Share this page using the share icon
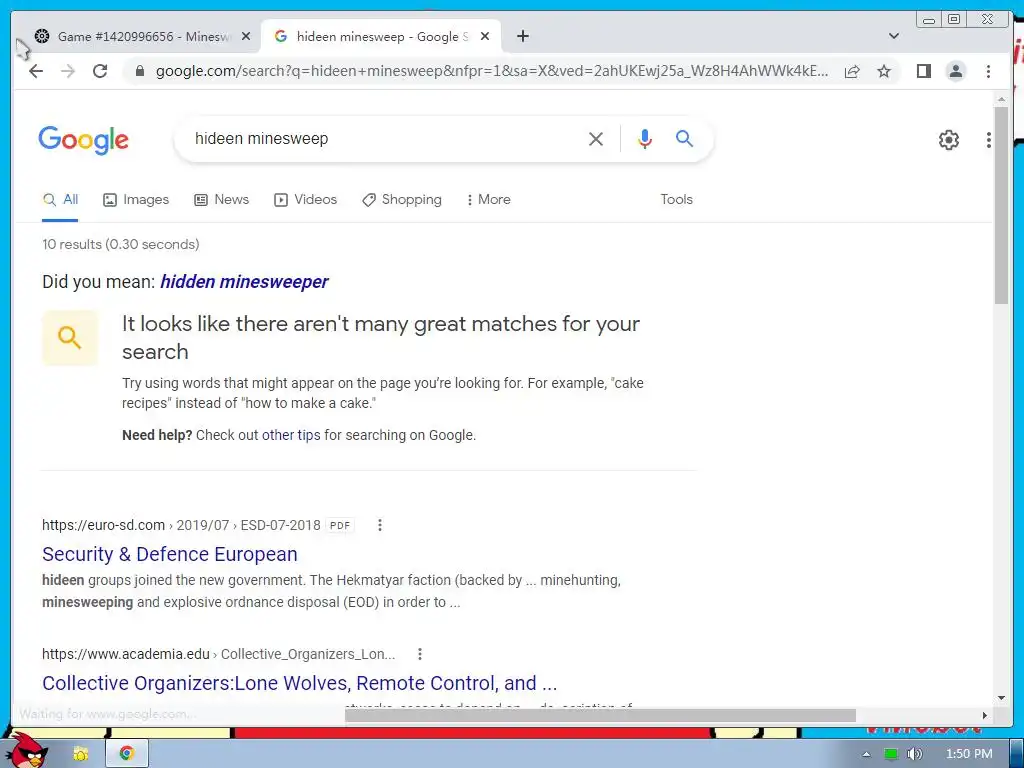This screenshot has height=768, width=1024. point(852,71)
